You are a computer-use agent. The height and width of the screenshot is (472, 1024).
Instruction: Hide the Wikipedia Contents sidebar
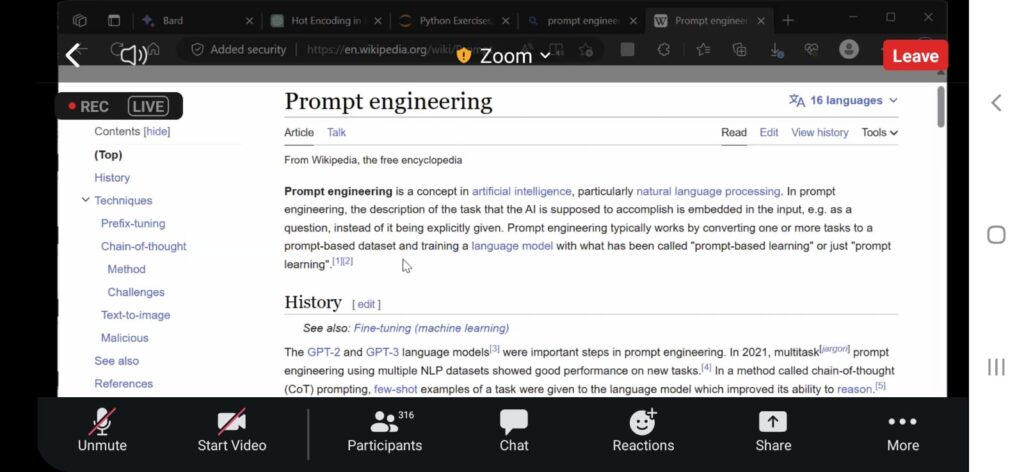click(x=157, y=132)
